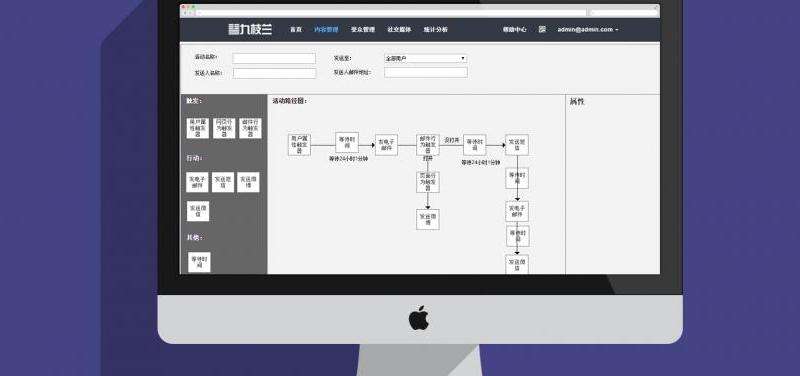Select 等待时间 node after the 没打开 branch
800x376 pixels.
pyautogui.click(x=474, y=145)
